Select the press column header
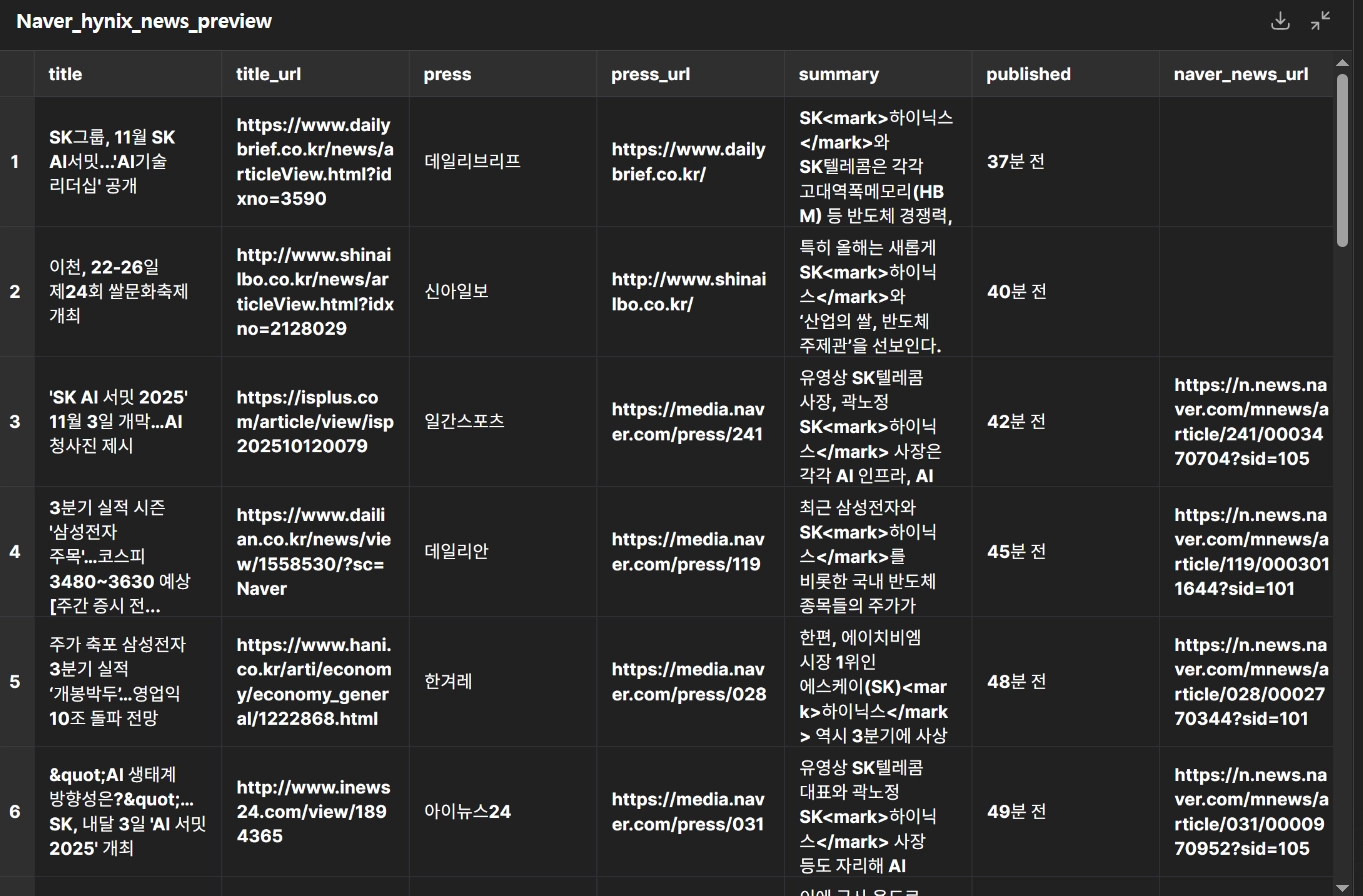 coord(447,74)
